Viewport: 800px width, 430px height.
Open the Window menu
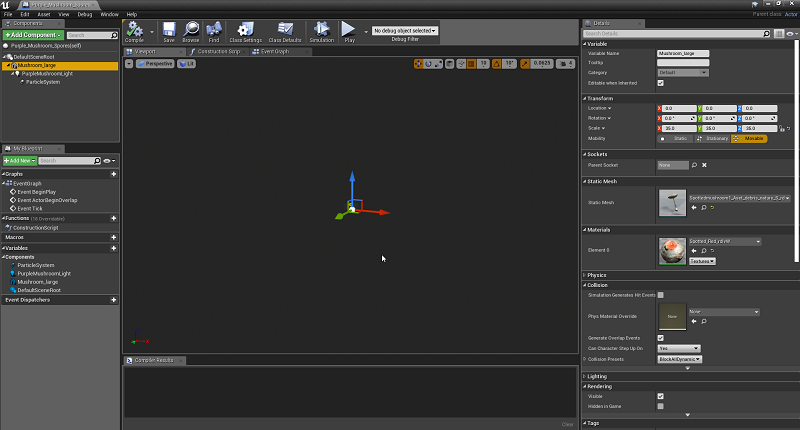109,14
